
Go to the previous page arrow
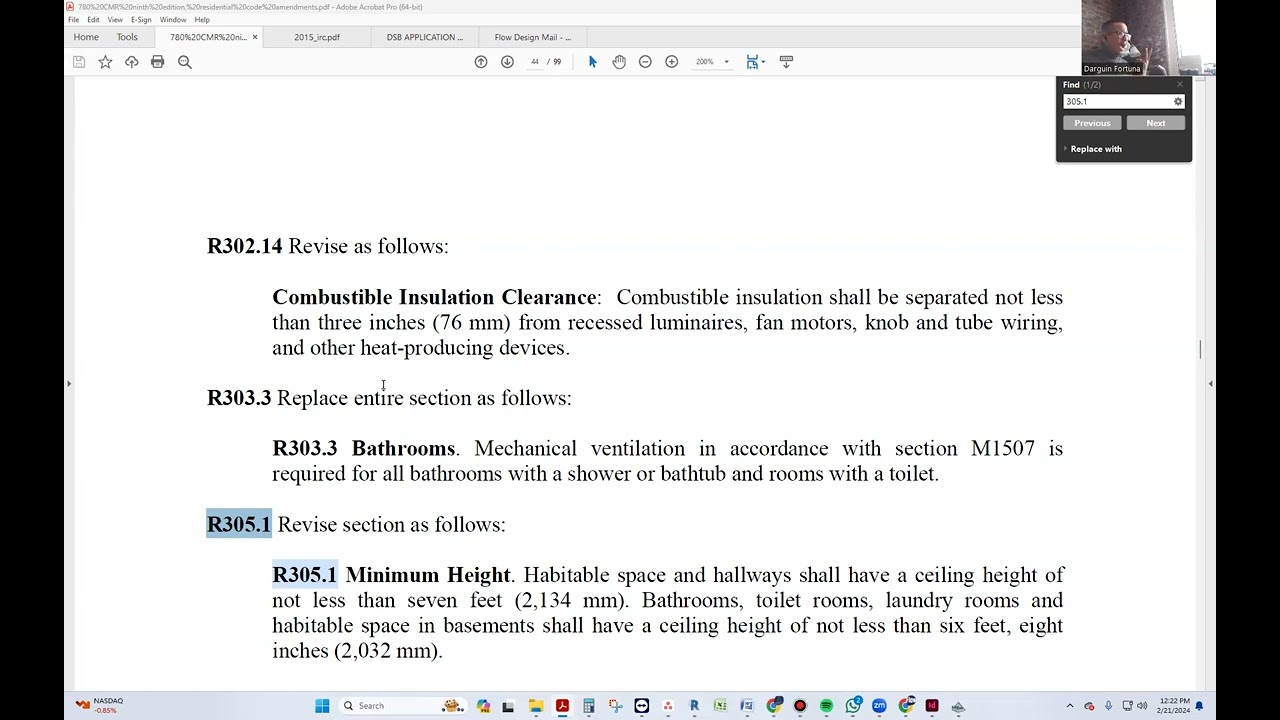click(481, 62)
